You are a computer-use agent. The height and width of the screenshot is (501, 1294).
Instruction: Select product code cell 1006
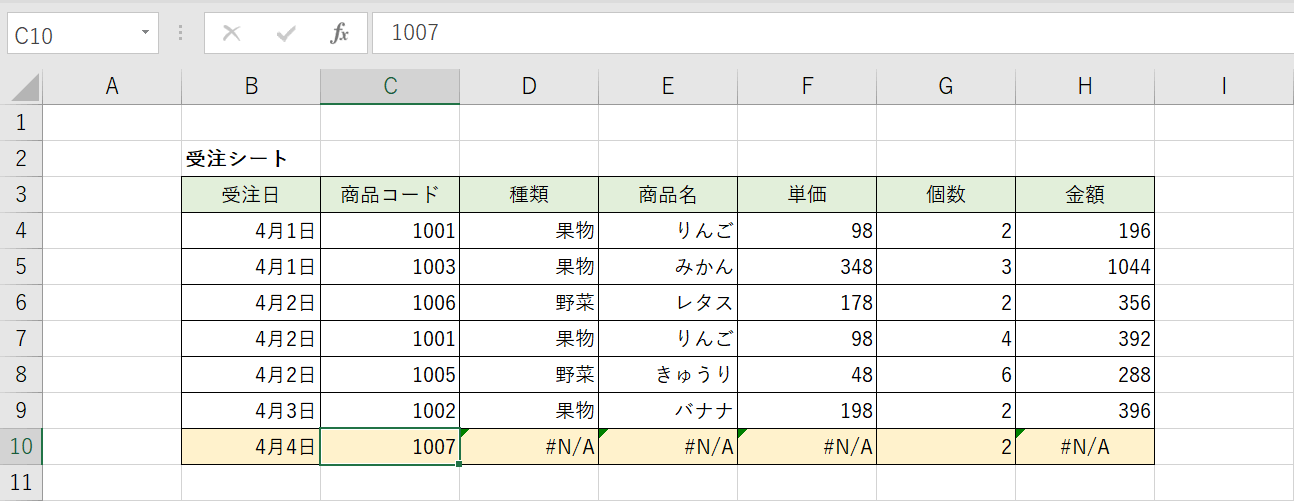pyautogui.click(x=390, y=303)
